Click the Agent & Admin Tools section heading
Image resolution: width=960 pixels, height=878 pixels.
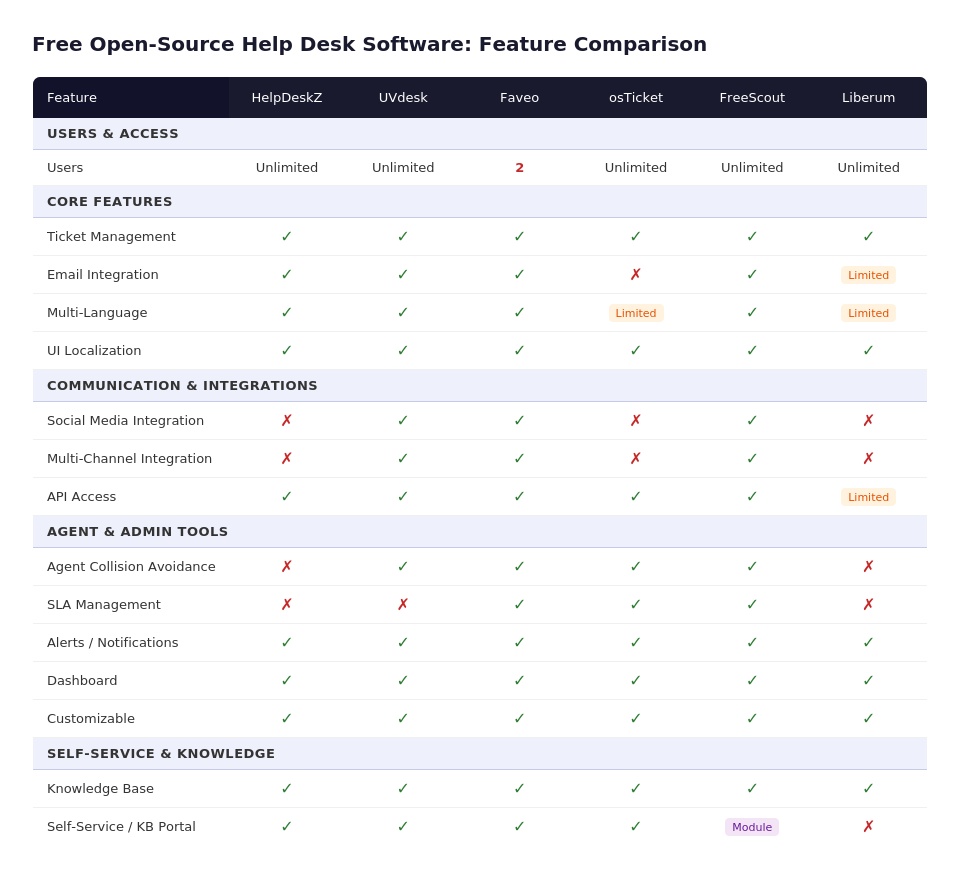click(137, 531)
